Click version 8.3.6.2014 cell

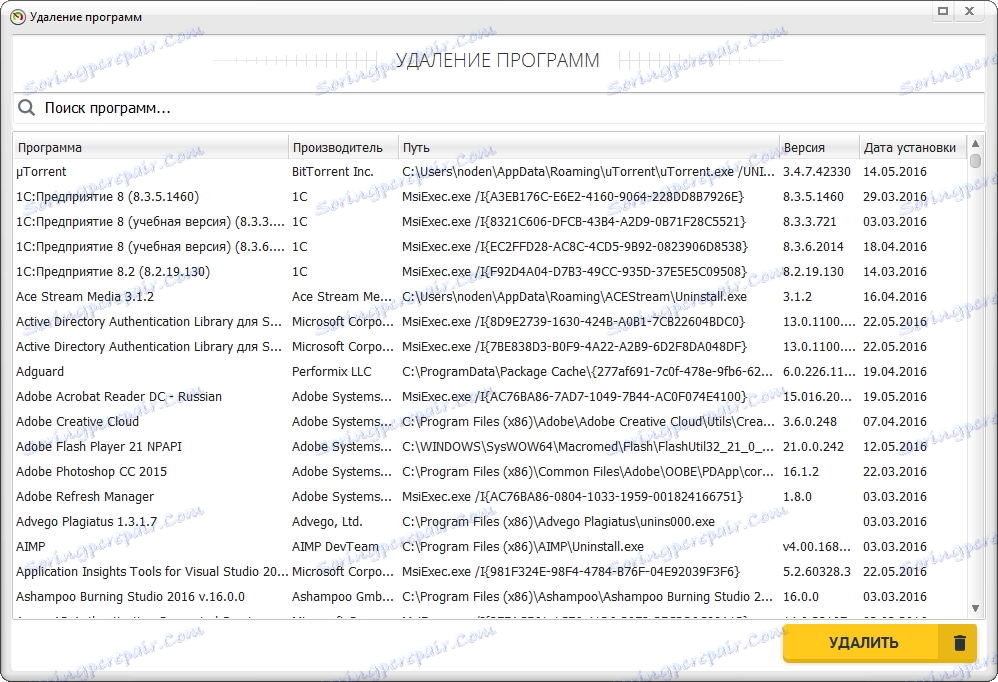813,247
